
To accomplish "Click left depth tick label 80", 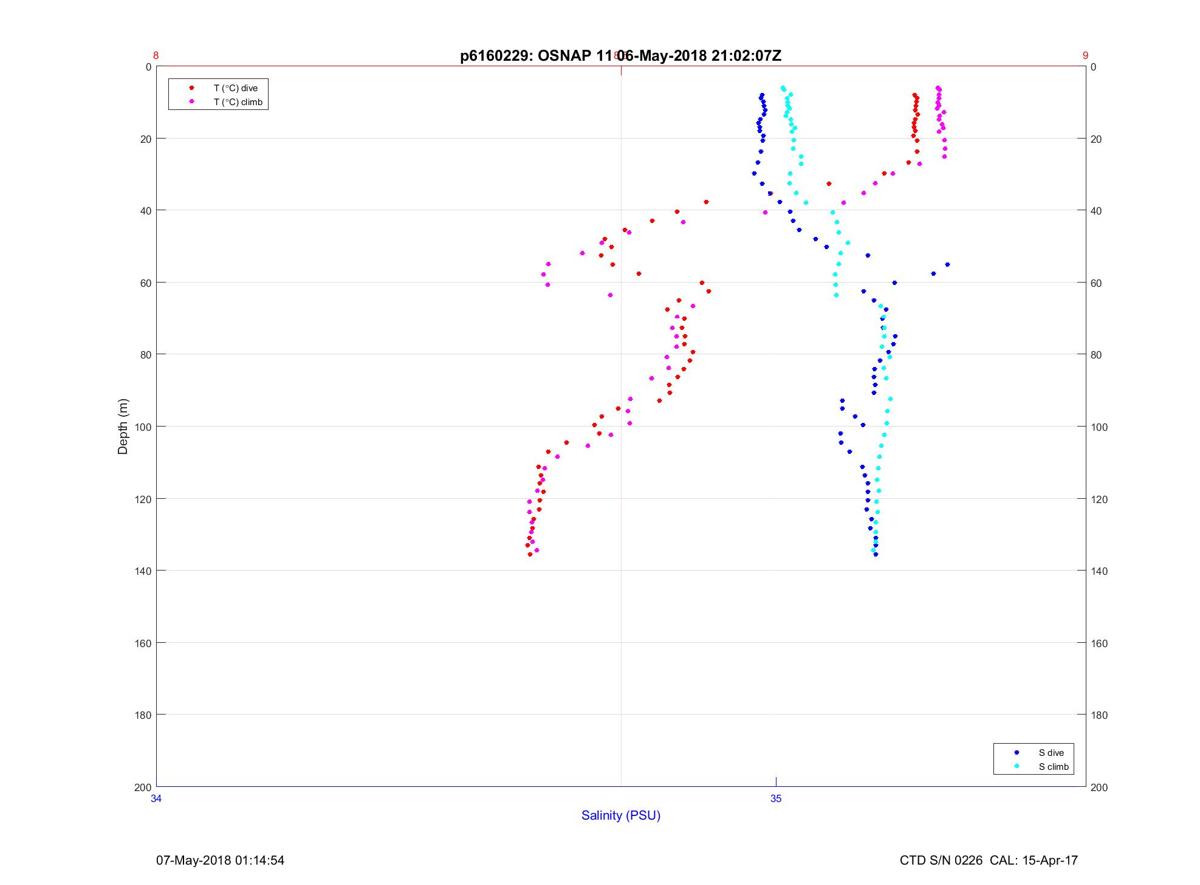I will 145,355.
